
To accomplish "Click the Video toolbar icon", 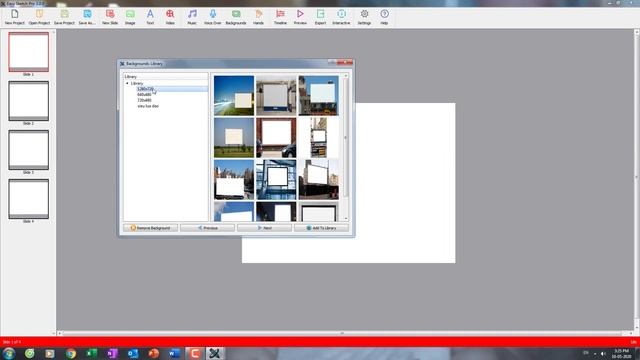I will coord(170,17).
